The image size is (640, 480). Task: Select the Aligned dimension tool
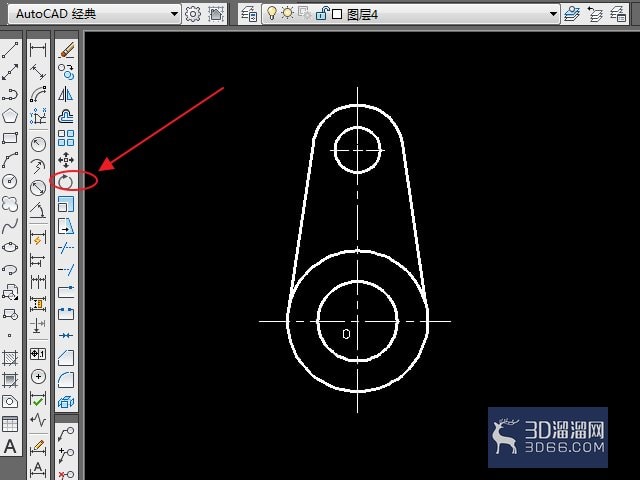pos(38,72)
